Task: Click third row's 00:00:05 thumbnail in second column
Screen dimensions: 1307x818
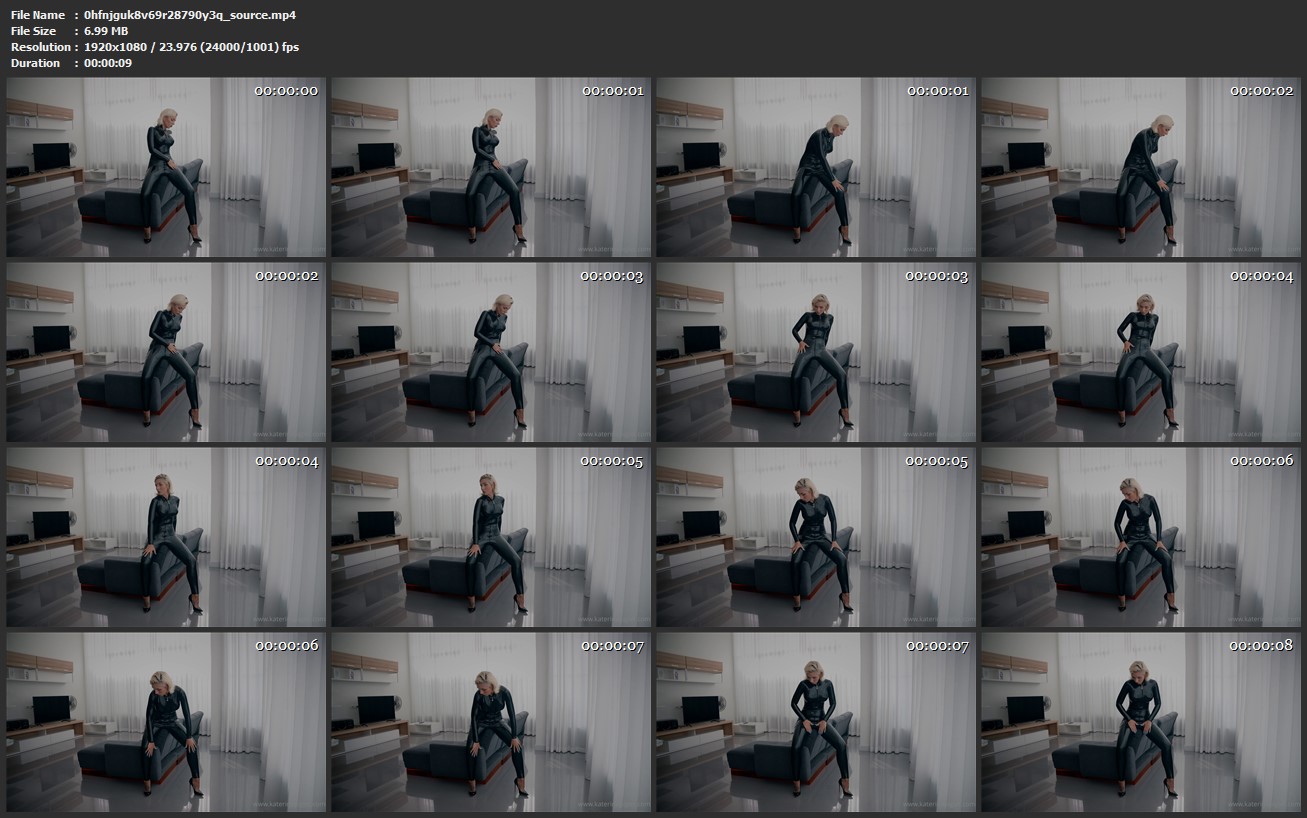Action: [491, 537]
